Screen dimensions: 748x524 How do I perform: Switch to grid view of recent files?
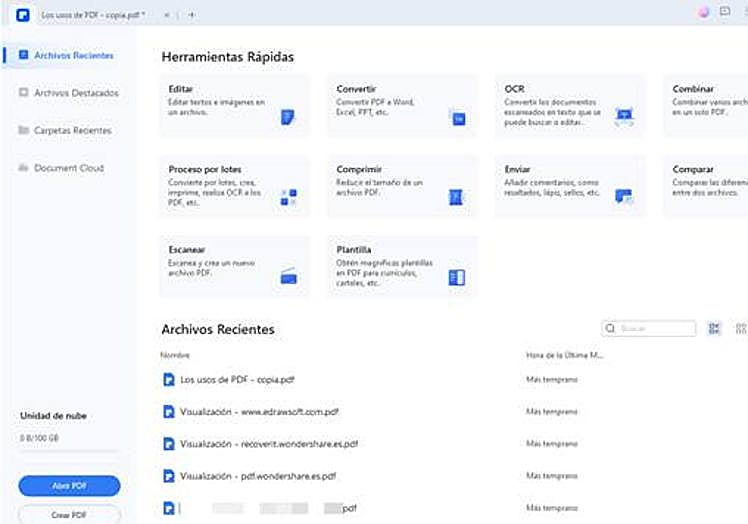coord(740,328)
